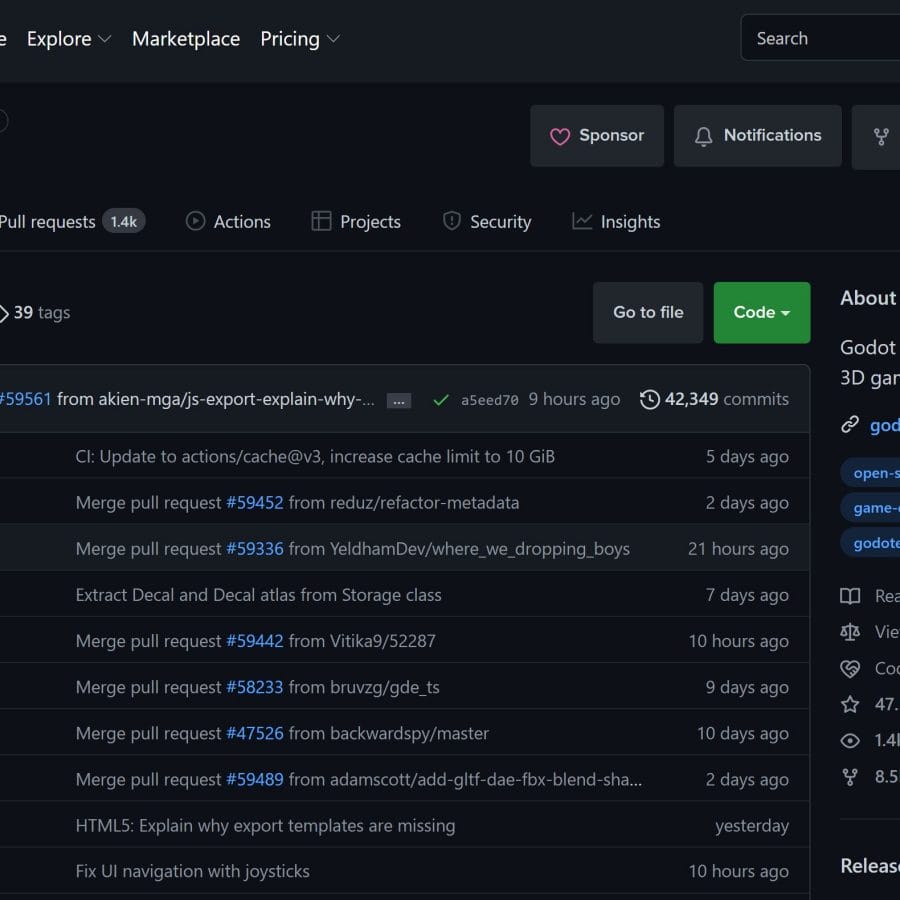Click the heart icon on Sponsor button
This screenshot has height=900, width=900.
560,136
